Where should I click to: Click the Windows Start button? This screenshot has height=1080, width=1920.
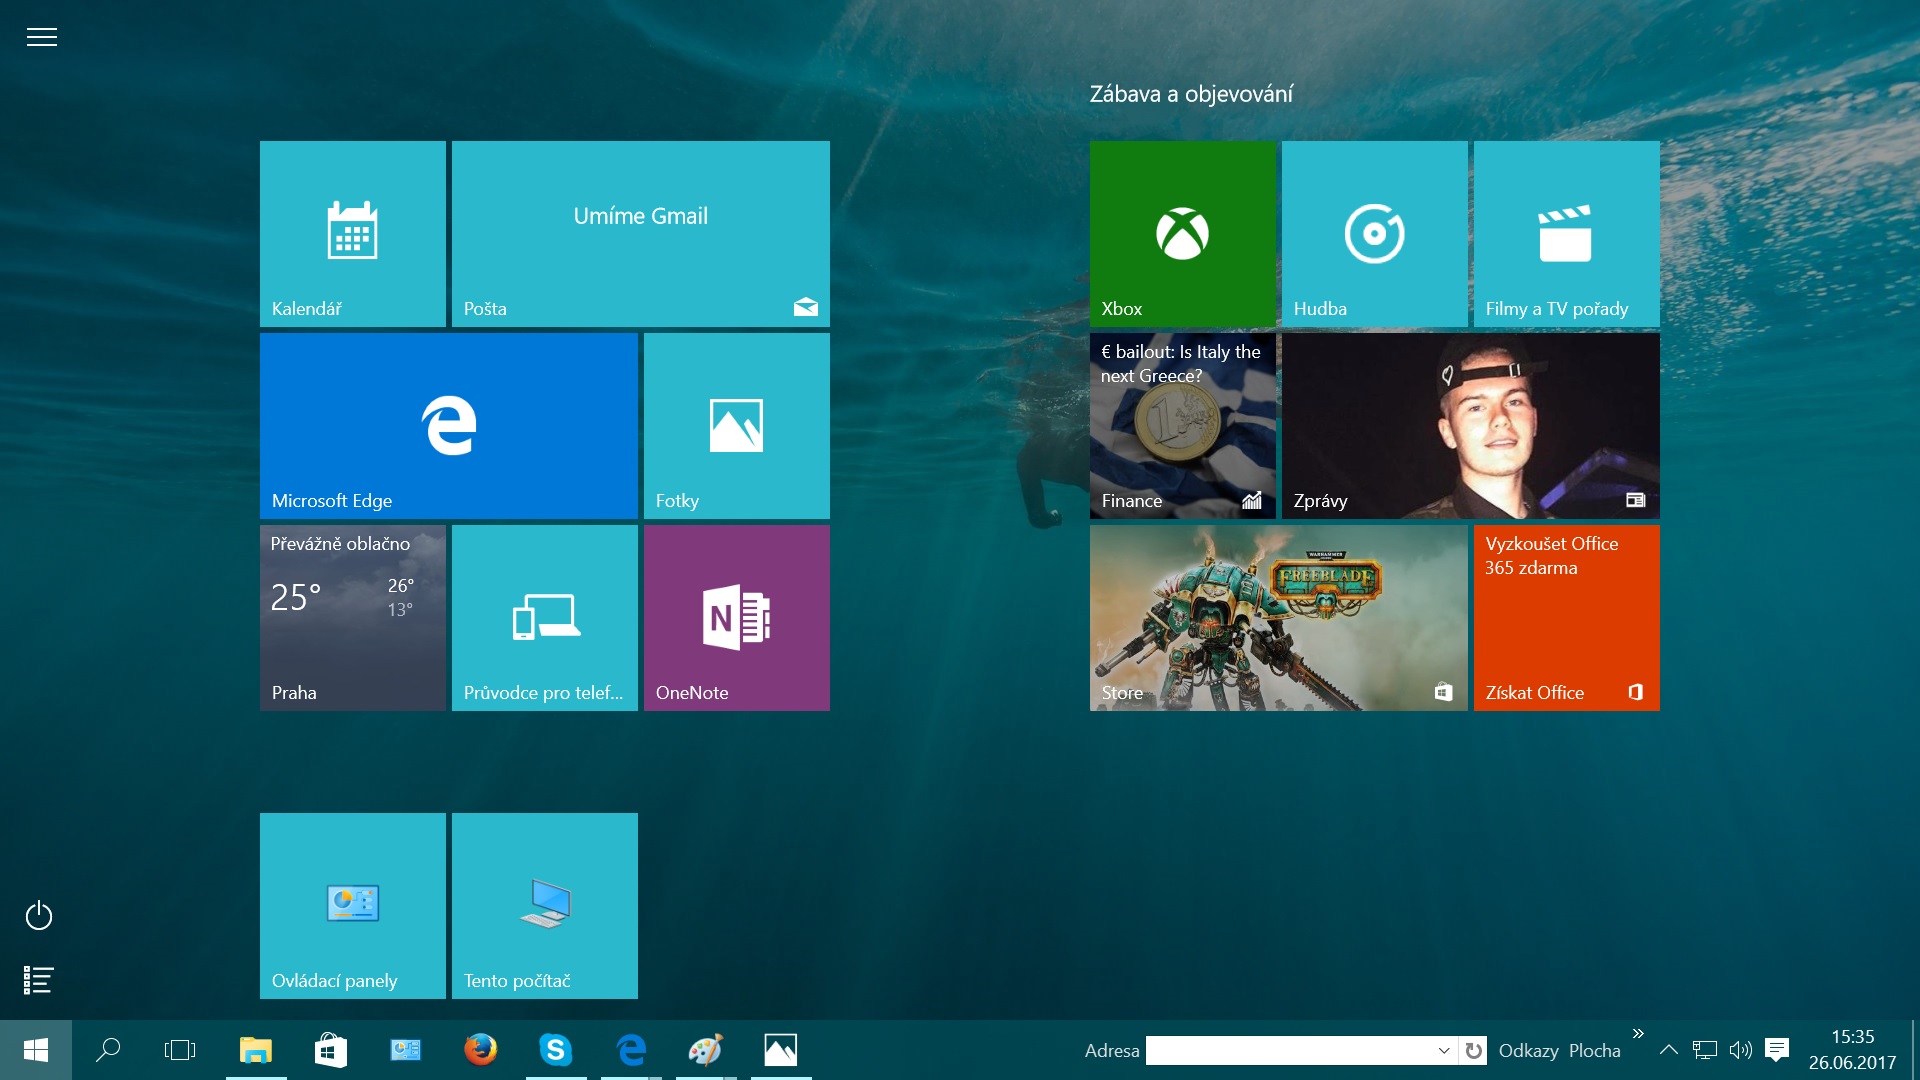pyautogui.click(x=36, y=1050)
